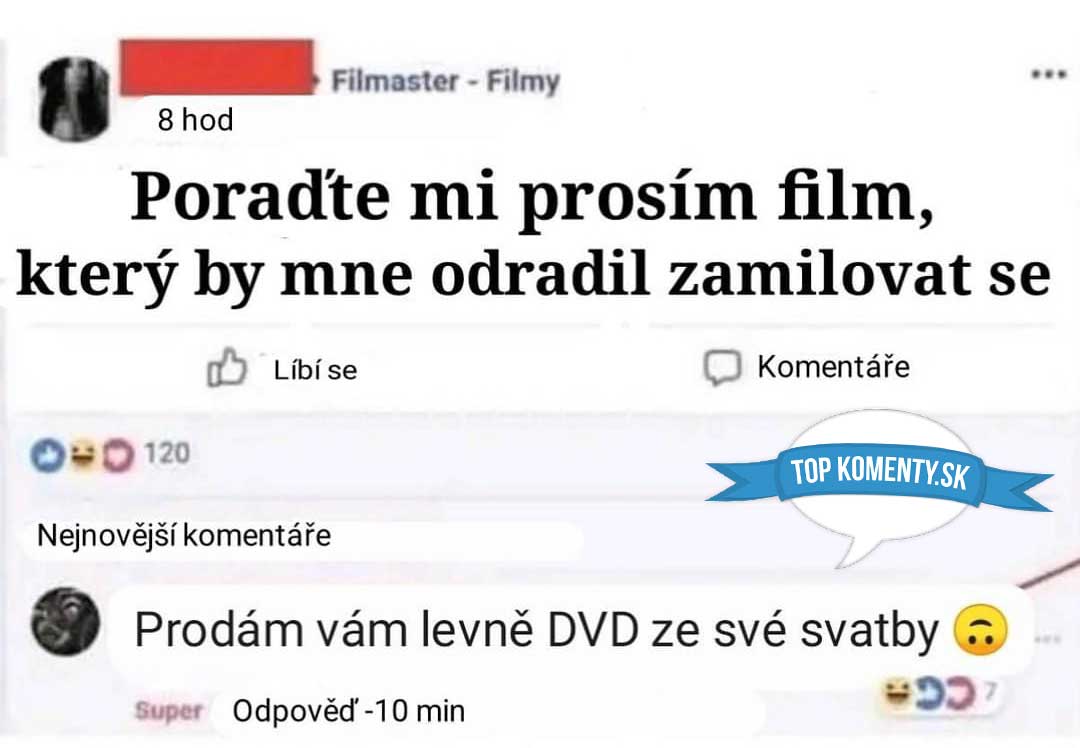1080x748 pixels.
Task: Open the post author's profile picture
Action: (74, 98)
